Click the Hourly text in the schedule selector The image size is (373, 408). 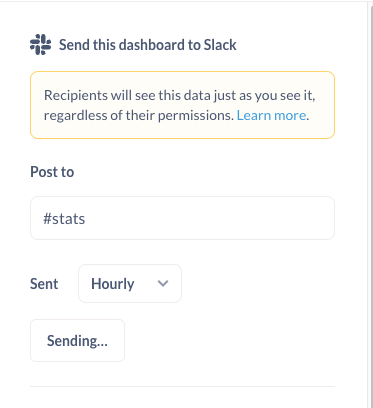click(113, 284)
